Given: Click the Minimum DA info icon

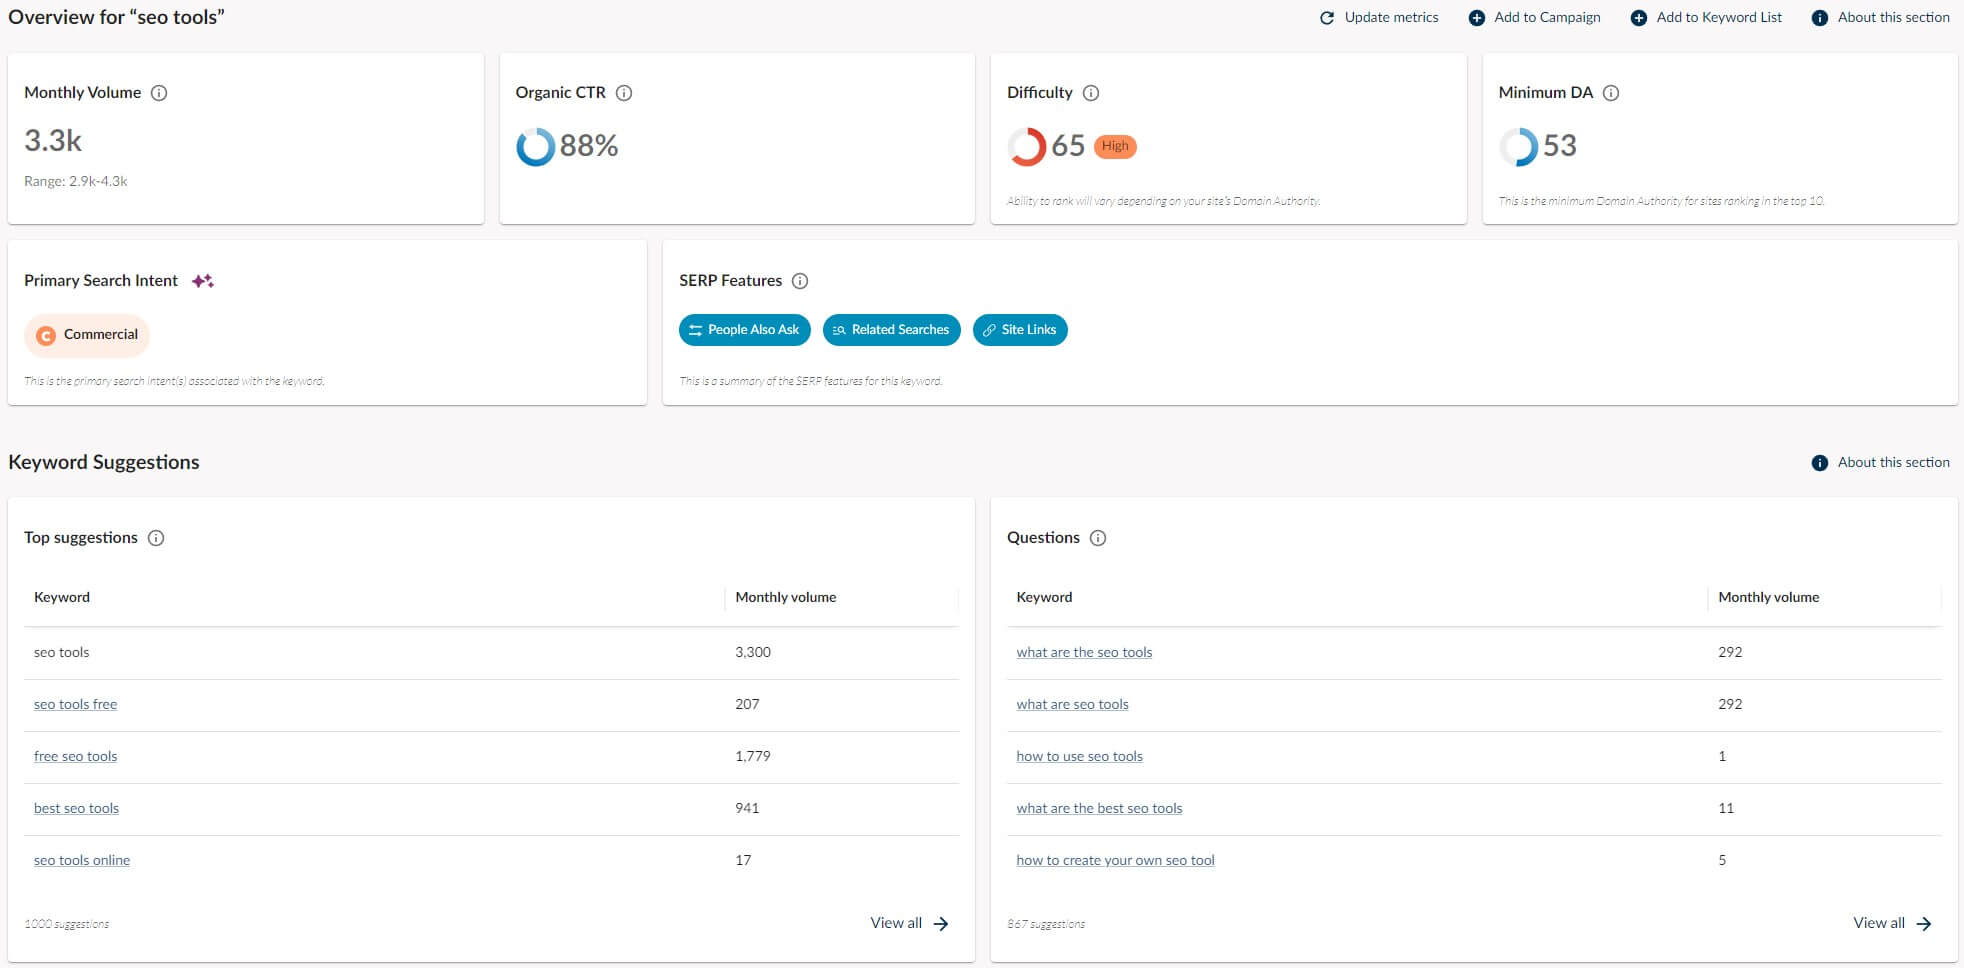Looking at the screenshot, I should tap(1611, 93).
